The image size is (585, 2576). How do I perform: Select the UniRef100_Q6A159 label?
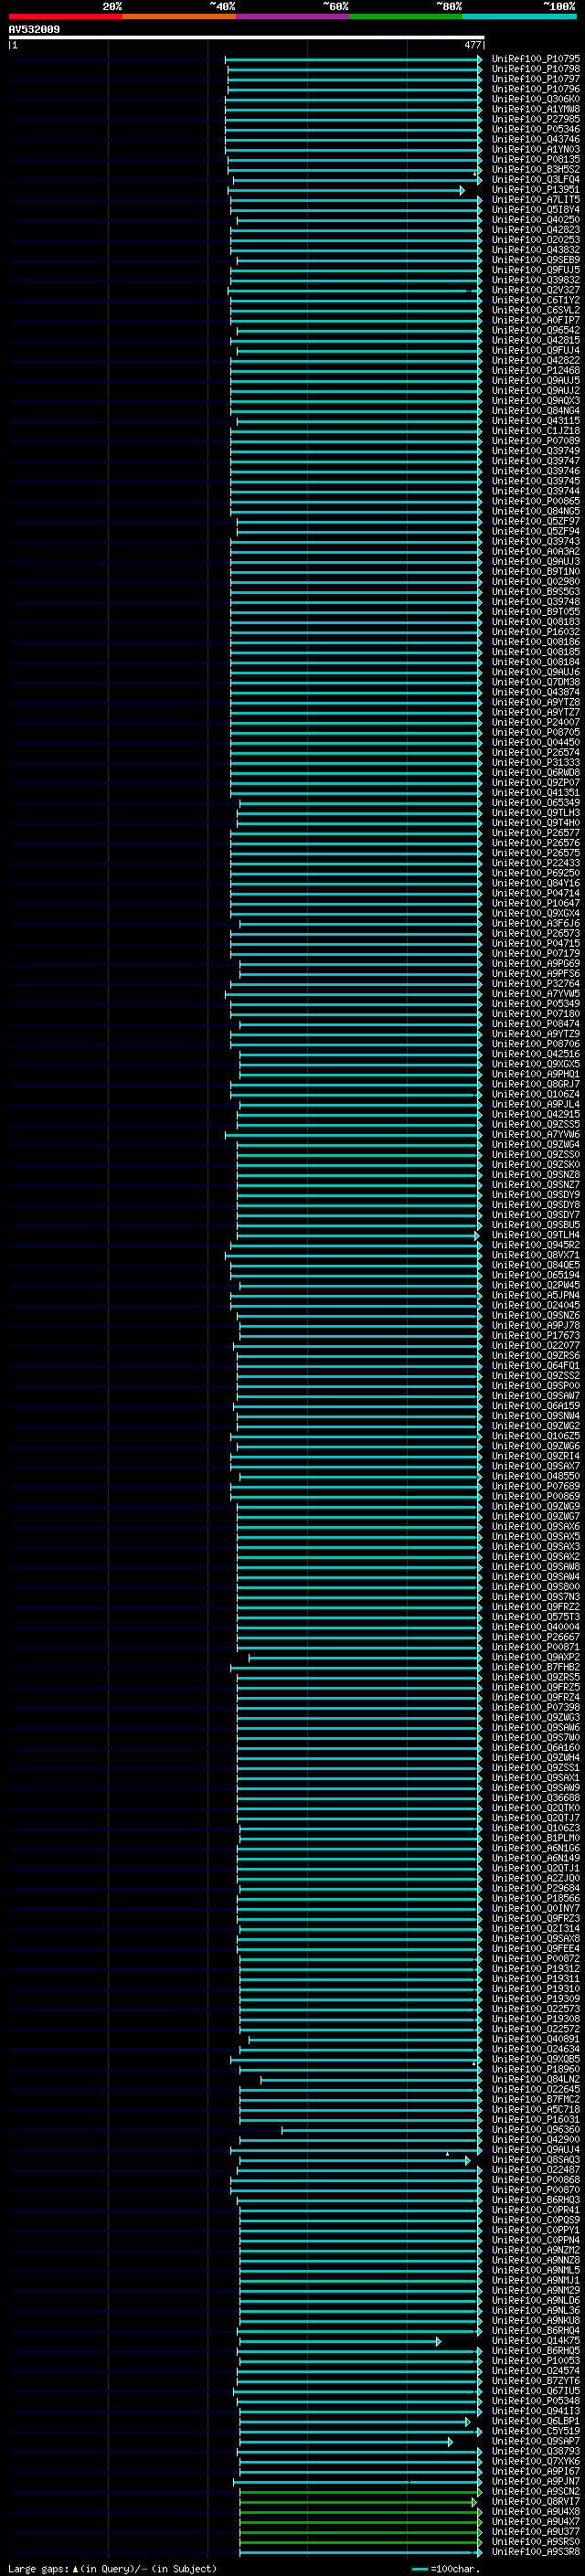point(535,1406)
